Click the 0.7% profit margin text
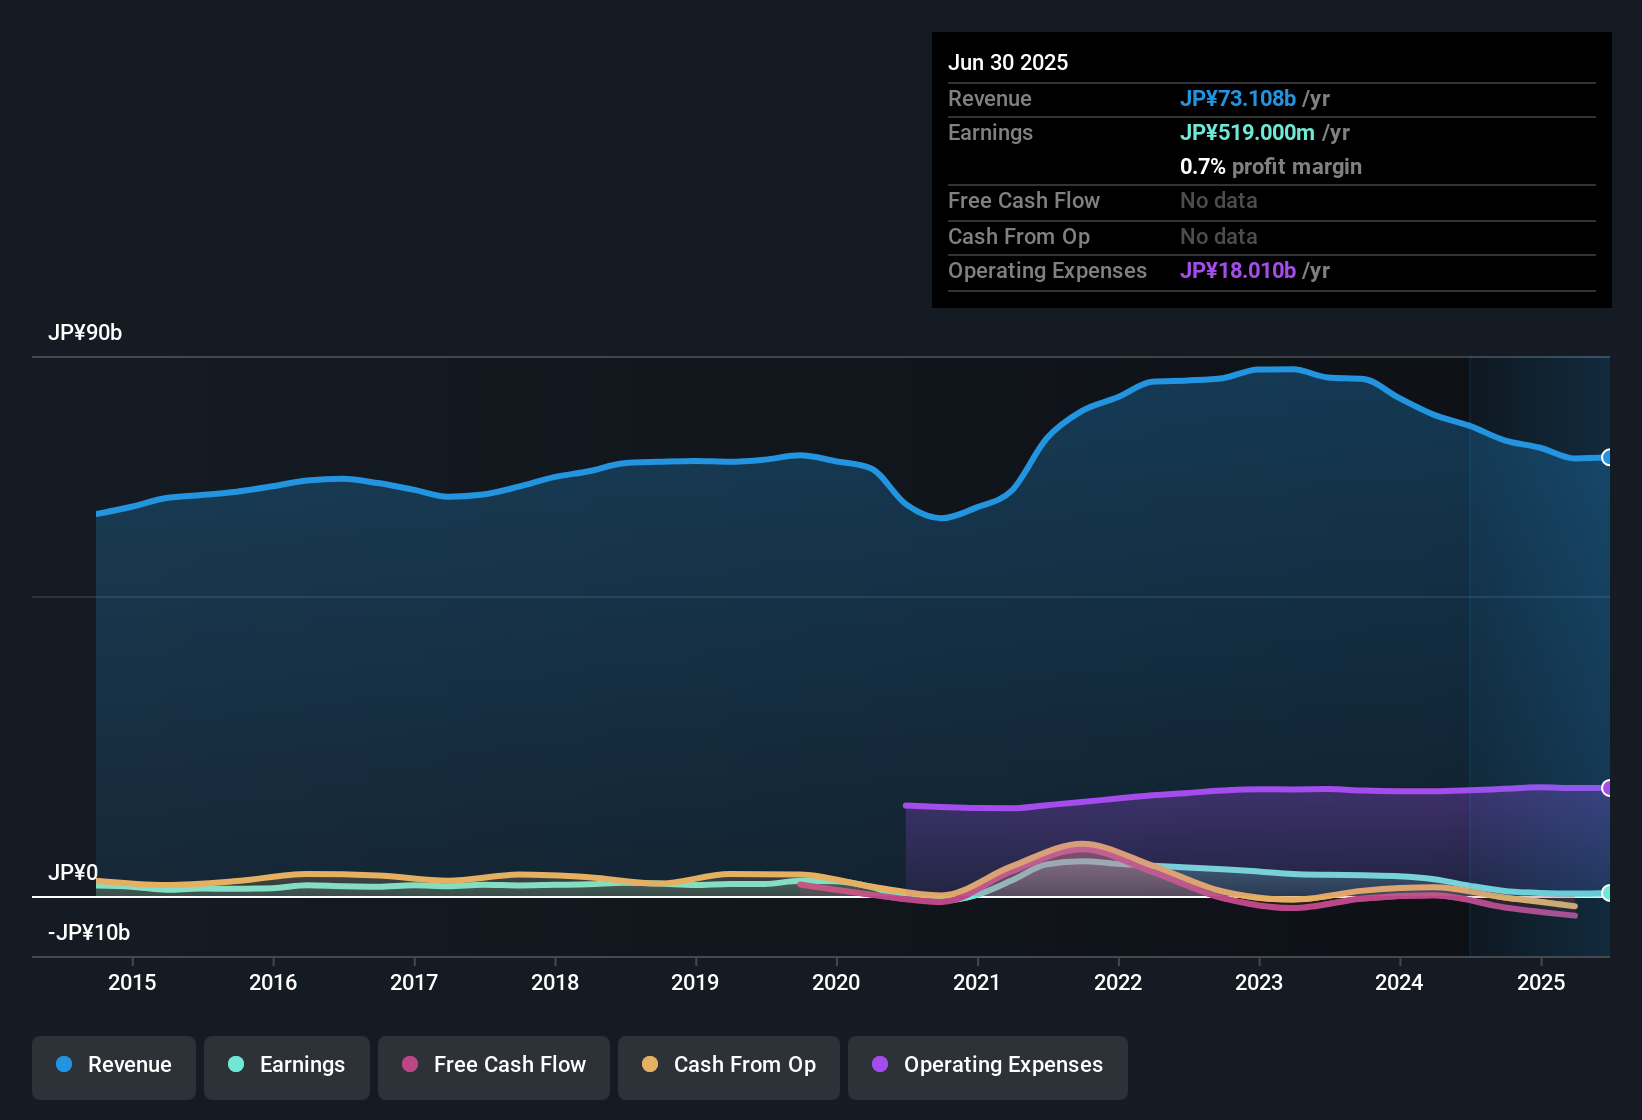Image resolution: width=1642 pixels, height=1120 pixels. 1271,167
